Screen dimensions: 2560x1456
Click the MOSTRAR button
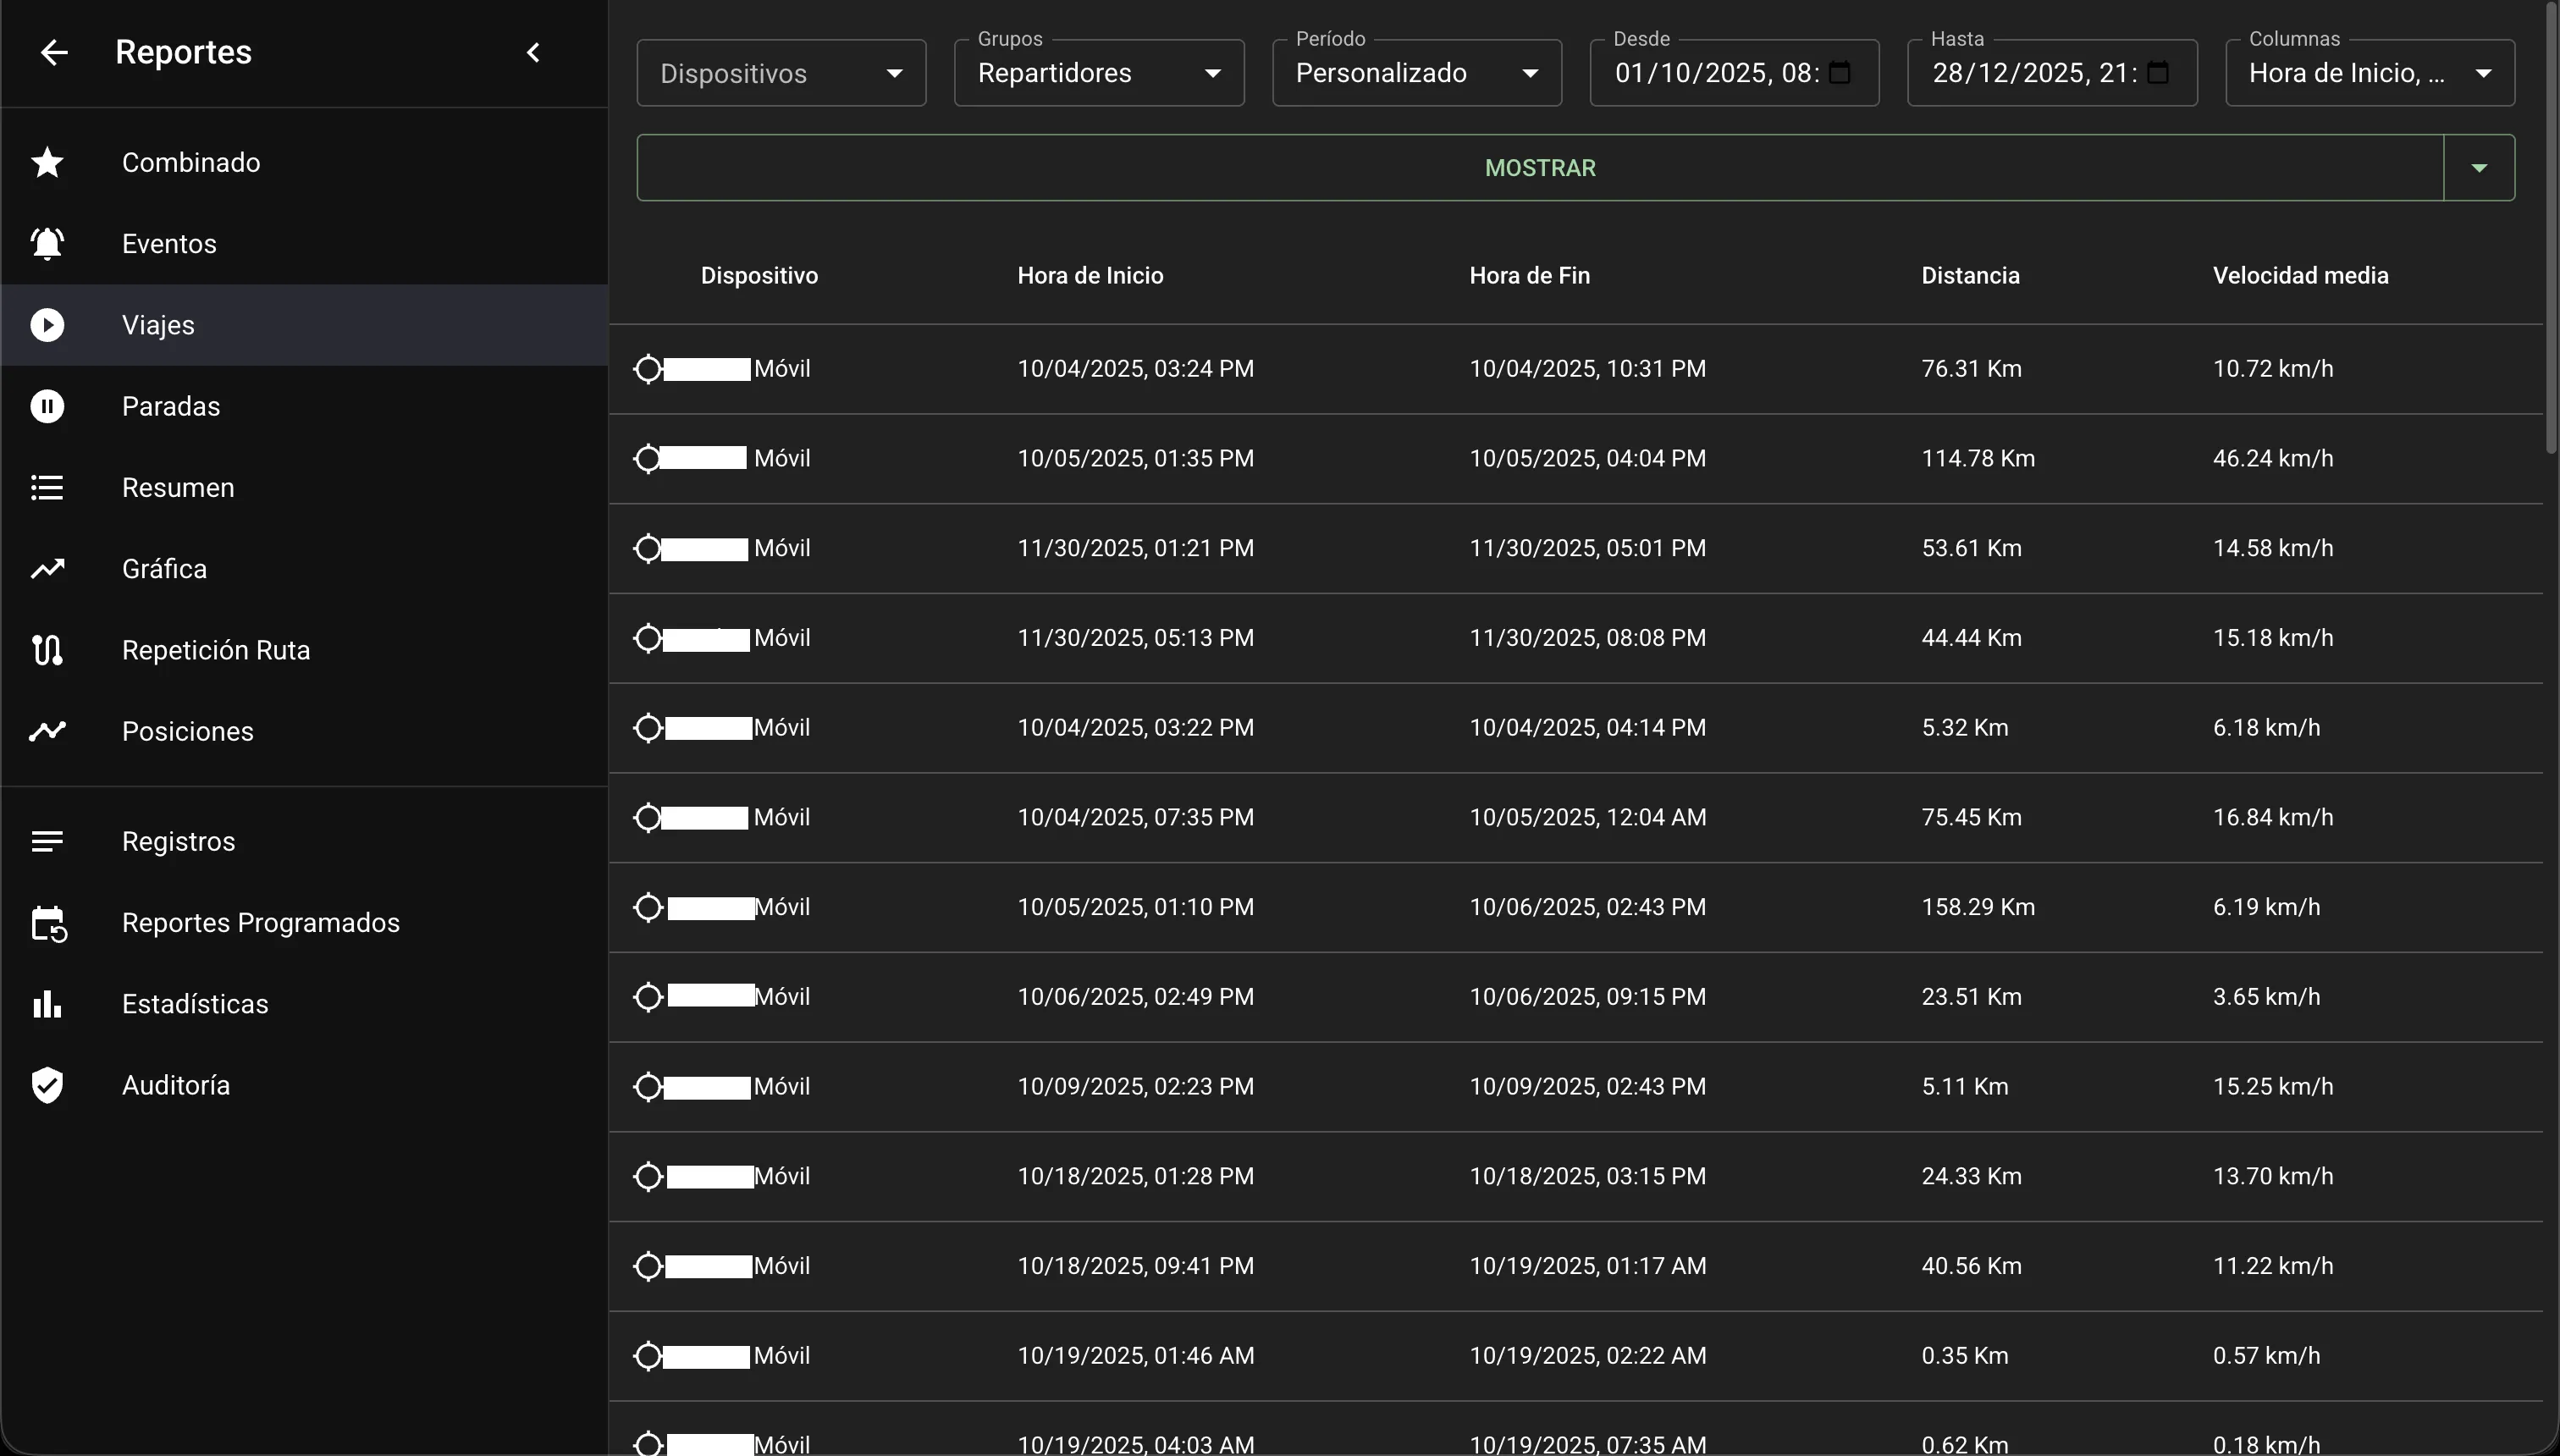[x=1540, y=167]
